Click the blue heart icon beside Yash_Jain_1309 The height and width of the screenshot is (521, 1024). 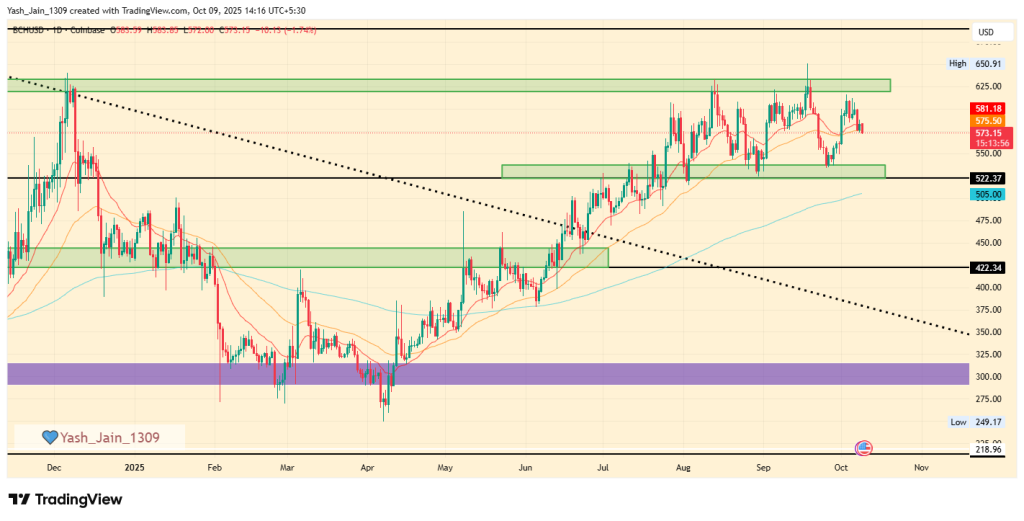(47, 437)
